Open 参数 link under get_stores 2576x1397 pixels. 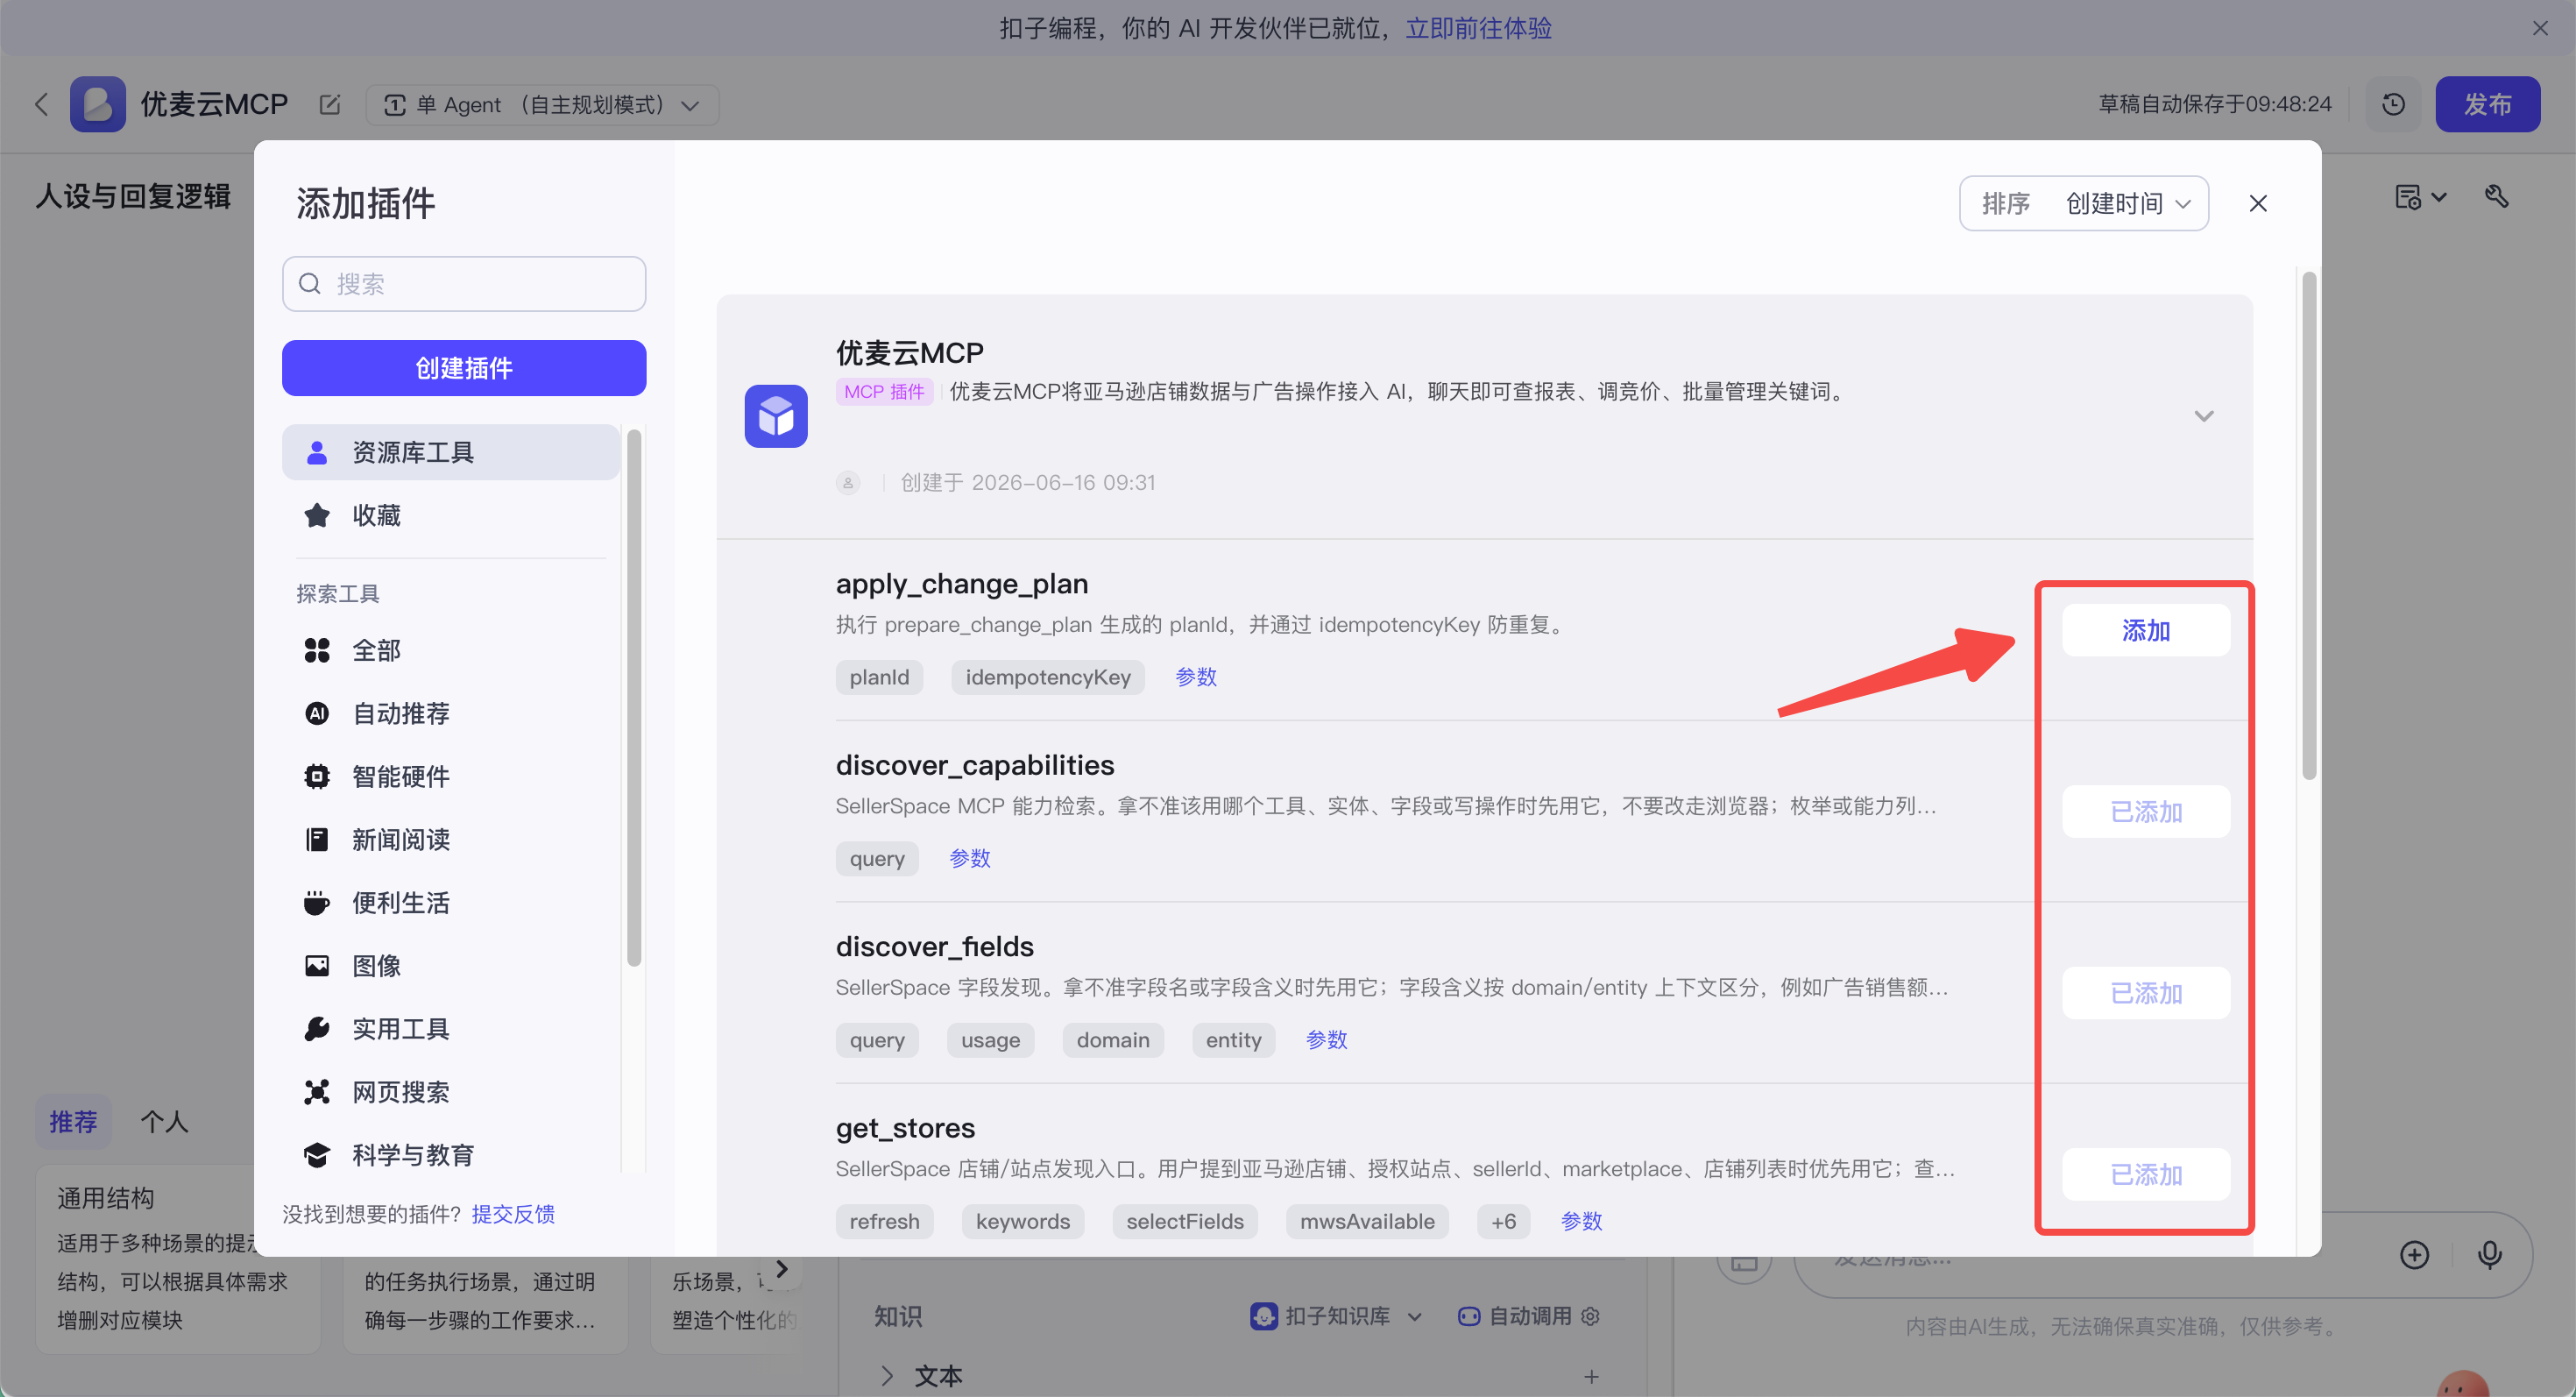1582,1221
